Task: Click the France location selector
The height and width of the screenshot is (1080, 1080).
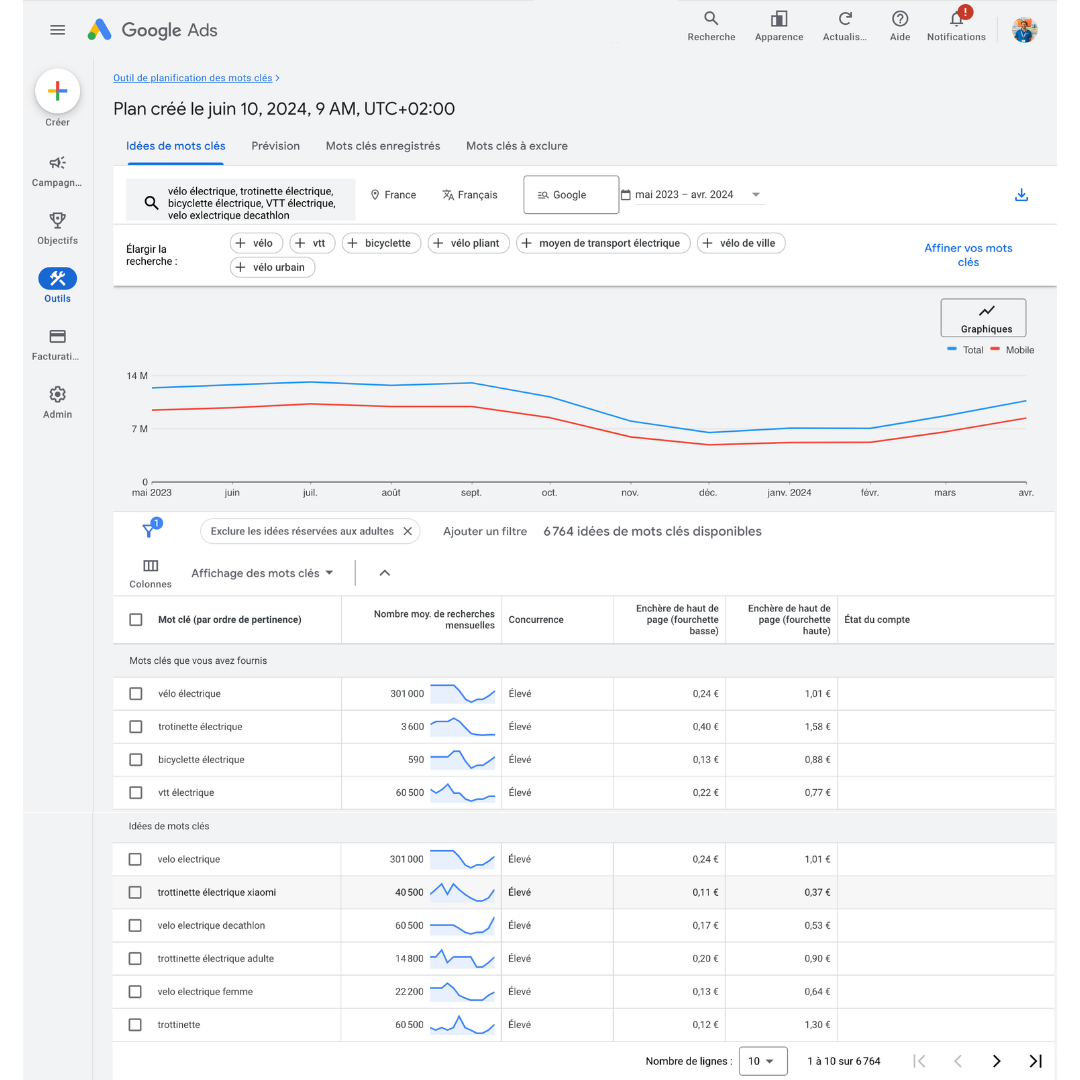Action: 393,195
